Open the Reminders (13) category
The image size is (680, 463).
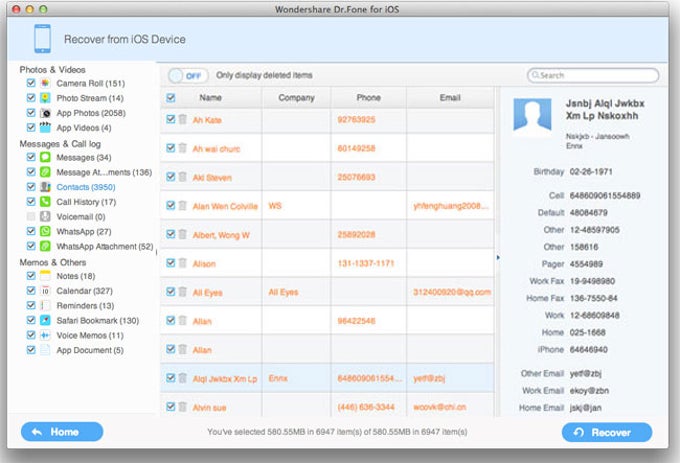pyautogui.click(x=85, y=306)
